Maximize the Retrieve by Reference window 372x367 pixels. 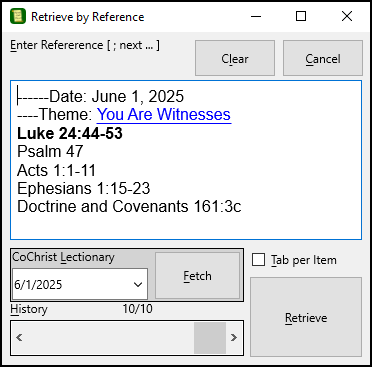pyautogui.click(x=301, y=16)
